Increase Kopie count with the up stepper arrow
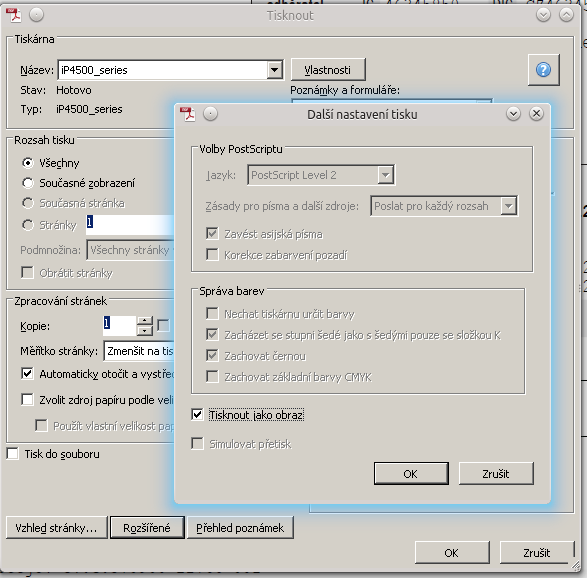Screen dimensions: 587x578 click(145, 321)
